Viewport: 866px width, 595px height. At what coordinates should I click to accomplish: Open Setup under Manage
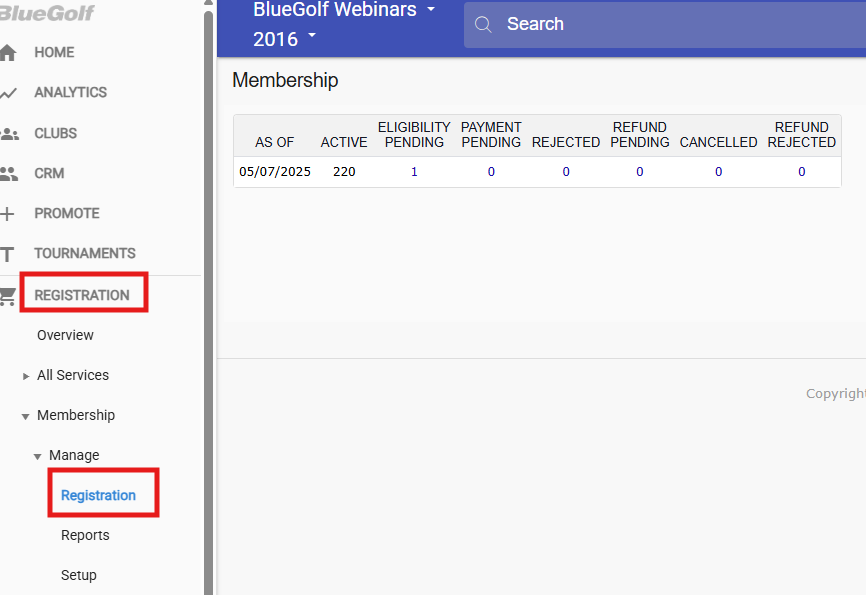click(78, 575)
